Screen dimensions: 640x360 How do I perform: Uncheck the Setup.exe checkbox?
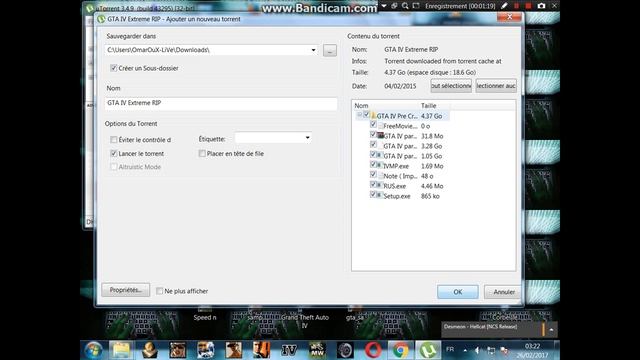point(373,195)
